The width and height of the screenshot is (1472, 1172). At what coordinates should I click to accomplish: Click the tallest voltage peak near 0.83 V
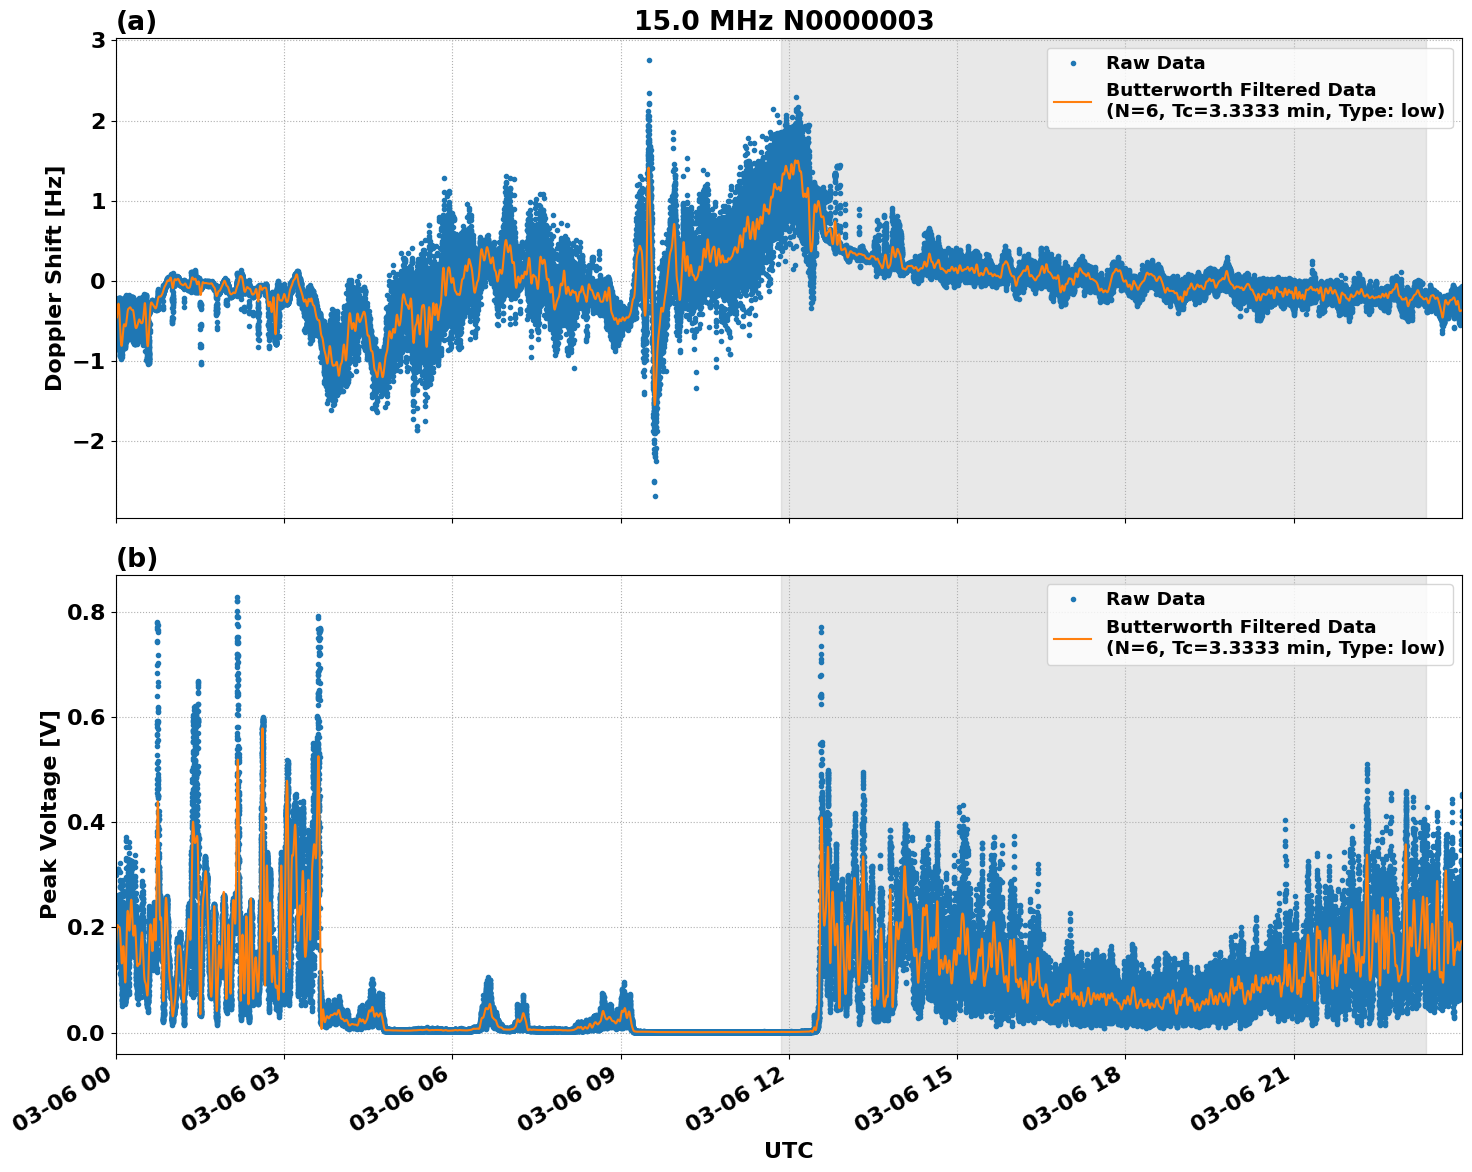tap(236, 596)
